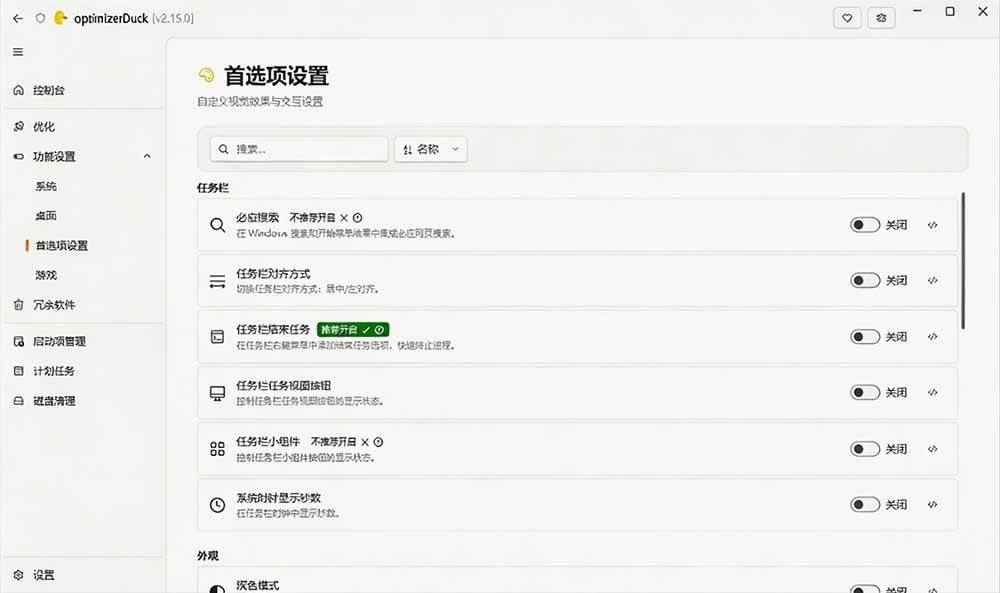Click the vertical scrollbar of the settings list
This screenshot has width=1000, height=593.
(963, 261)
